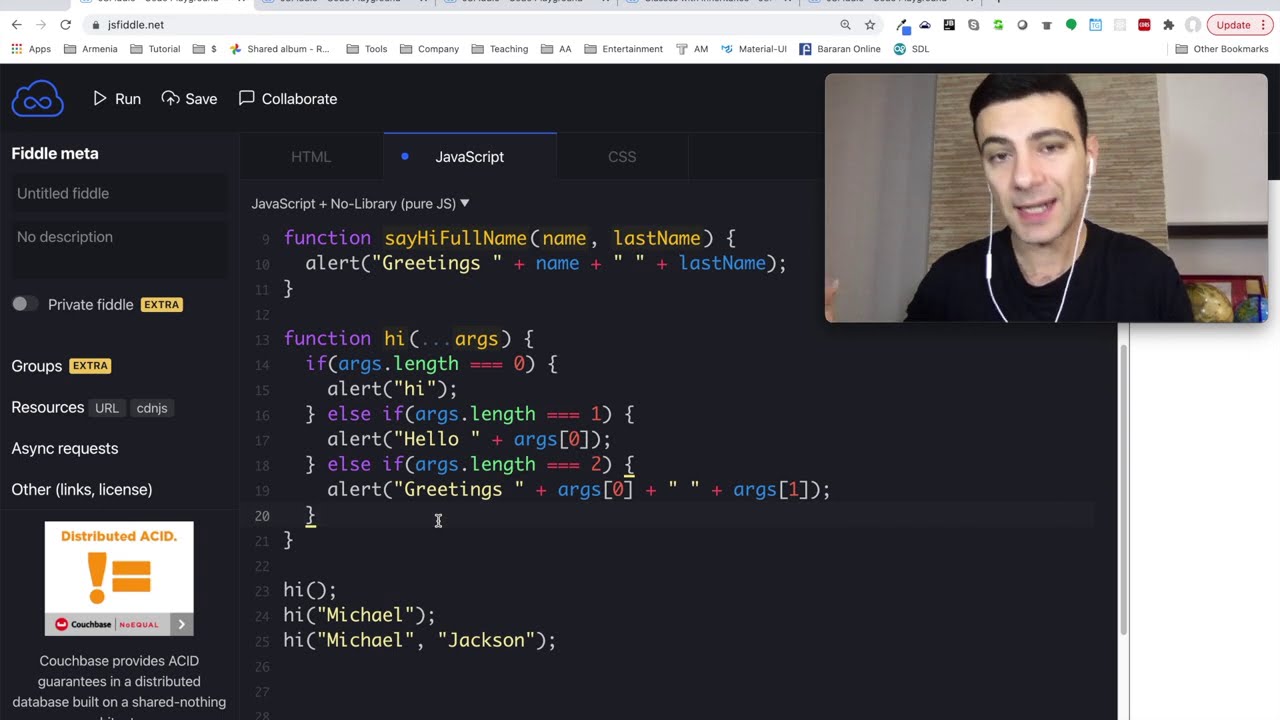Click the Untitled fiddle title field
The width and height of the screenshot is (1280, 720).
click(119, 193)
